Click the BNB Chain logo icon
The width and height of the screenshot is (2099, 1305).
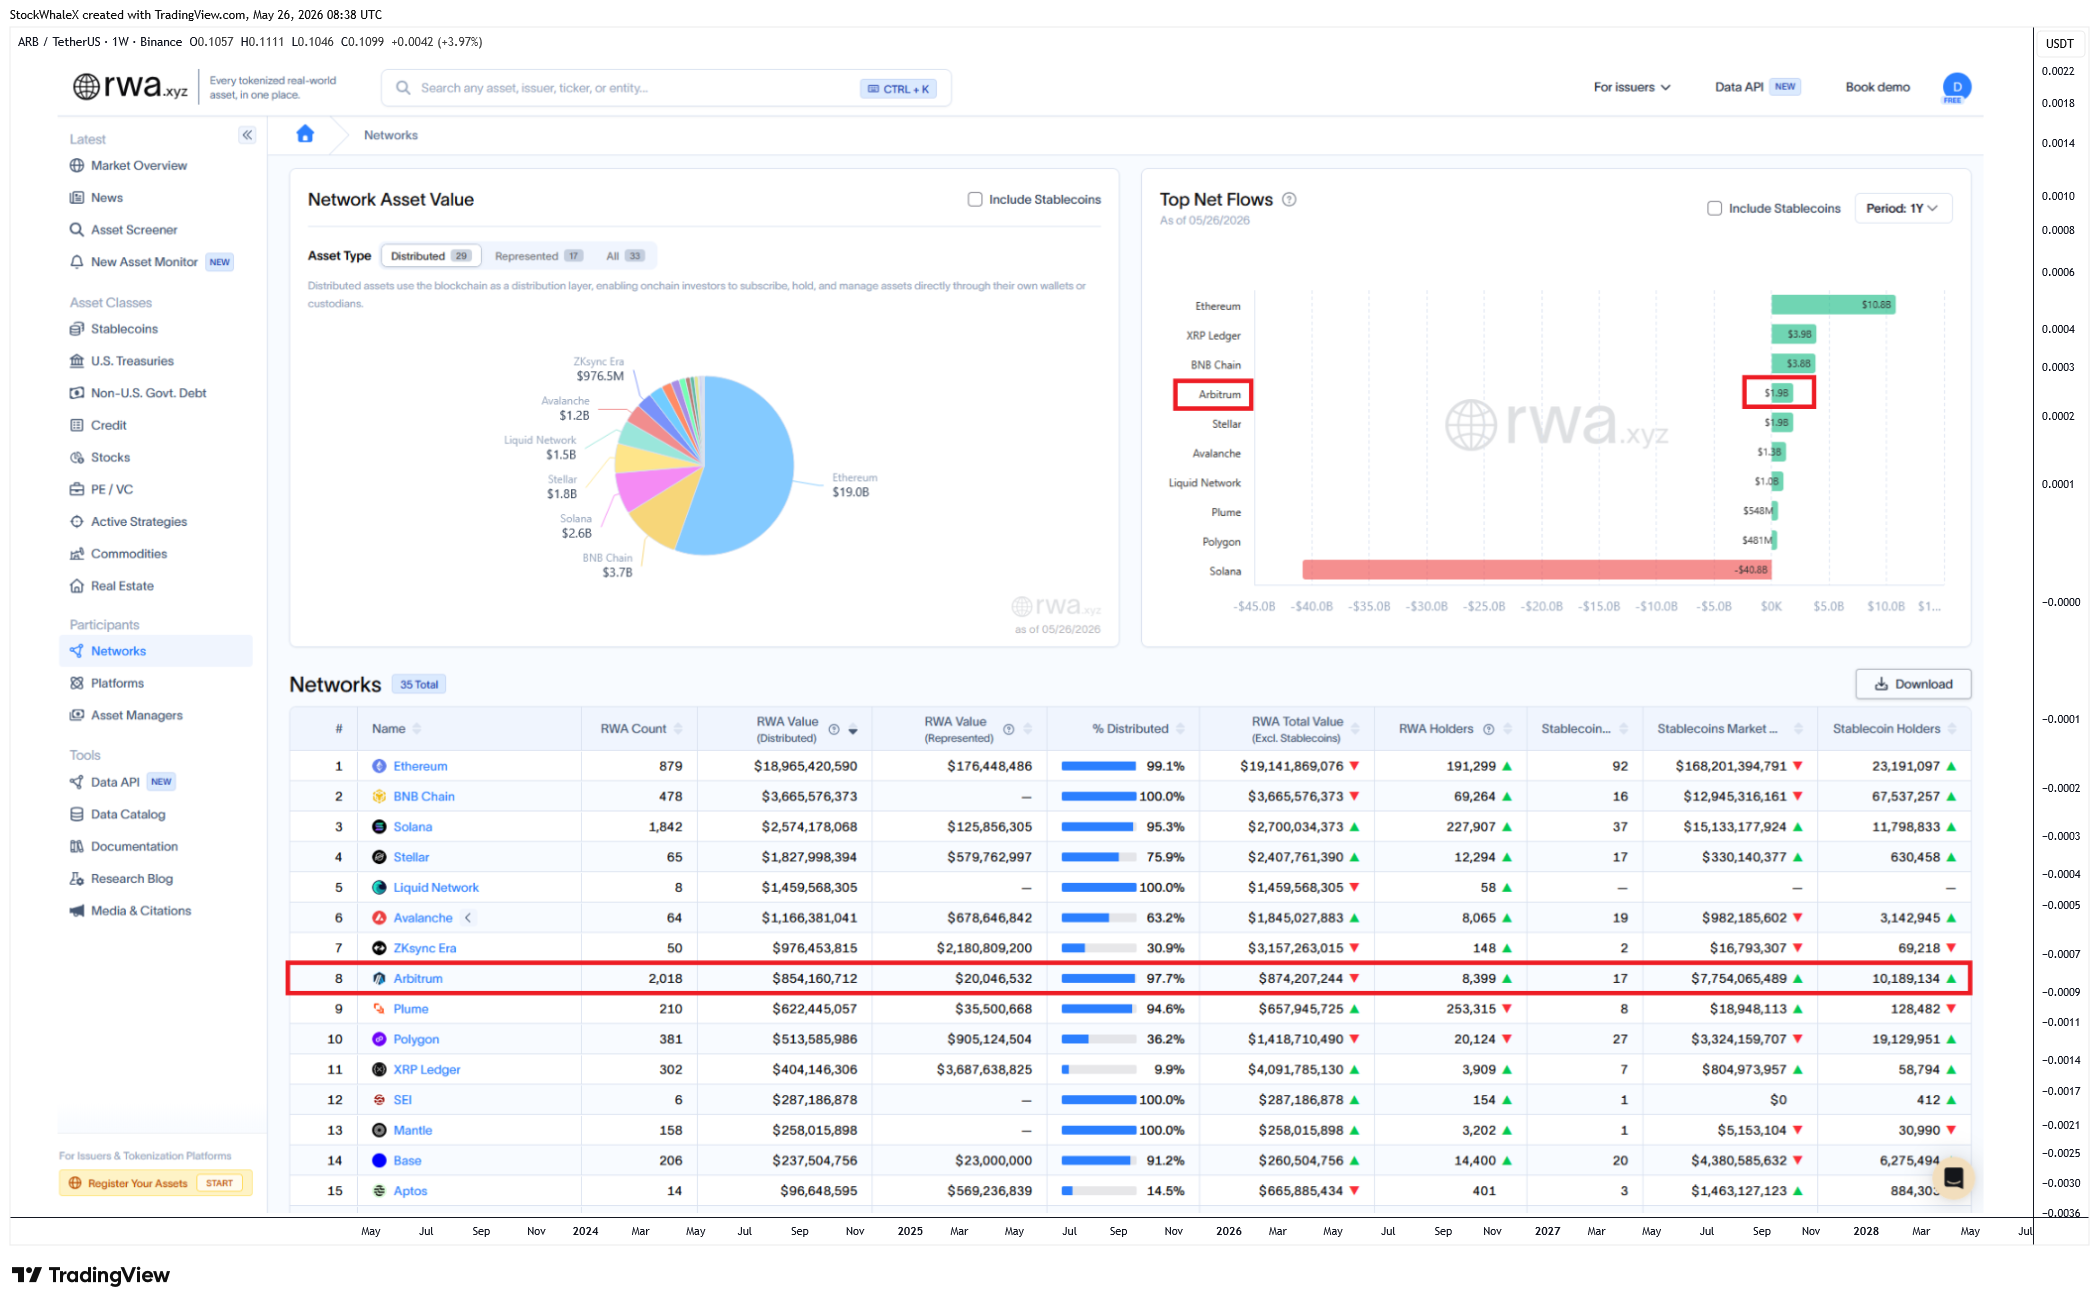click(x=379, y=796)
